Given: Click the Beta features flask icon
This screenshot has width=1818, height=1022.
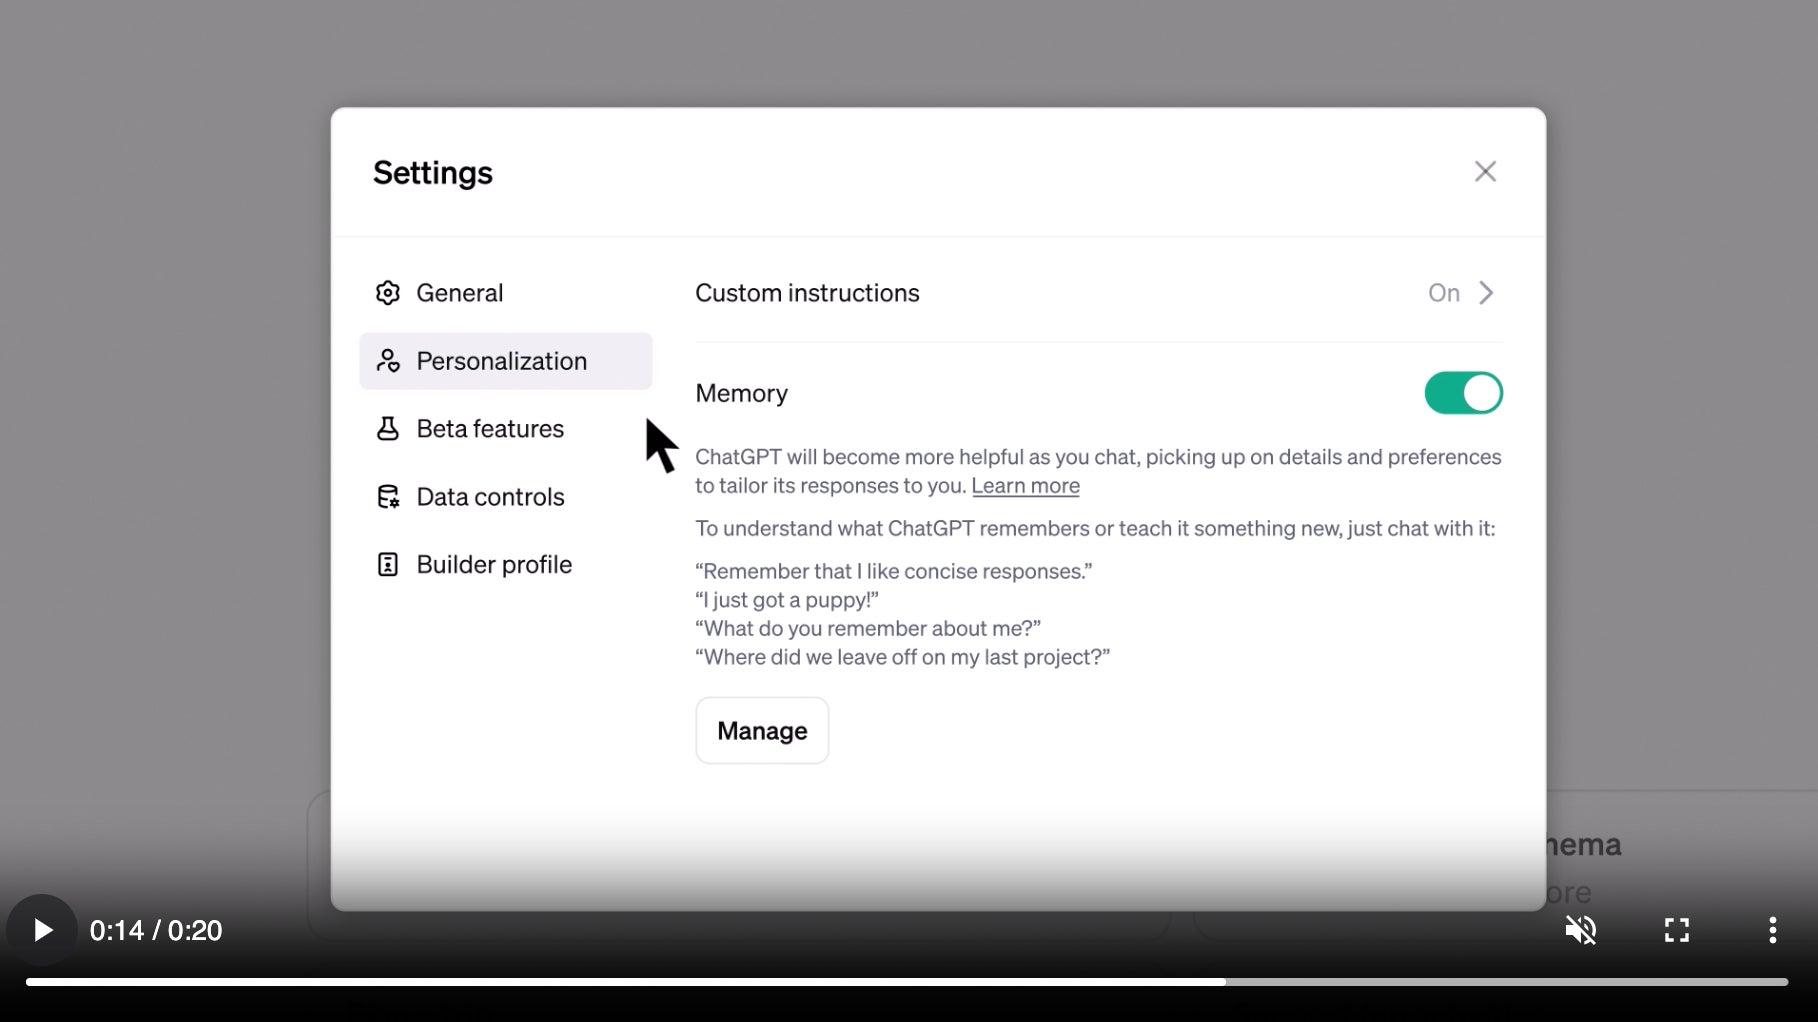Looking at the screenshot, I should tap(388, 429).
